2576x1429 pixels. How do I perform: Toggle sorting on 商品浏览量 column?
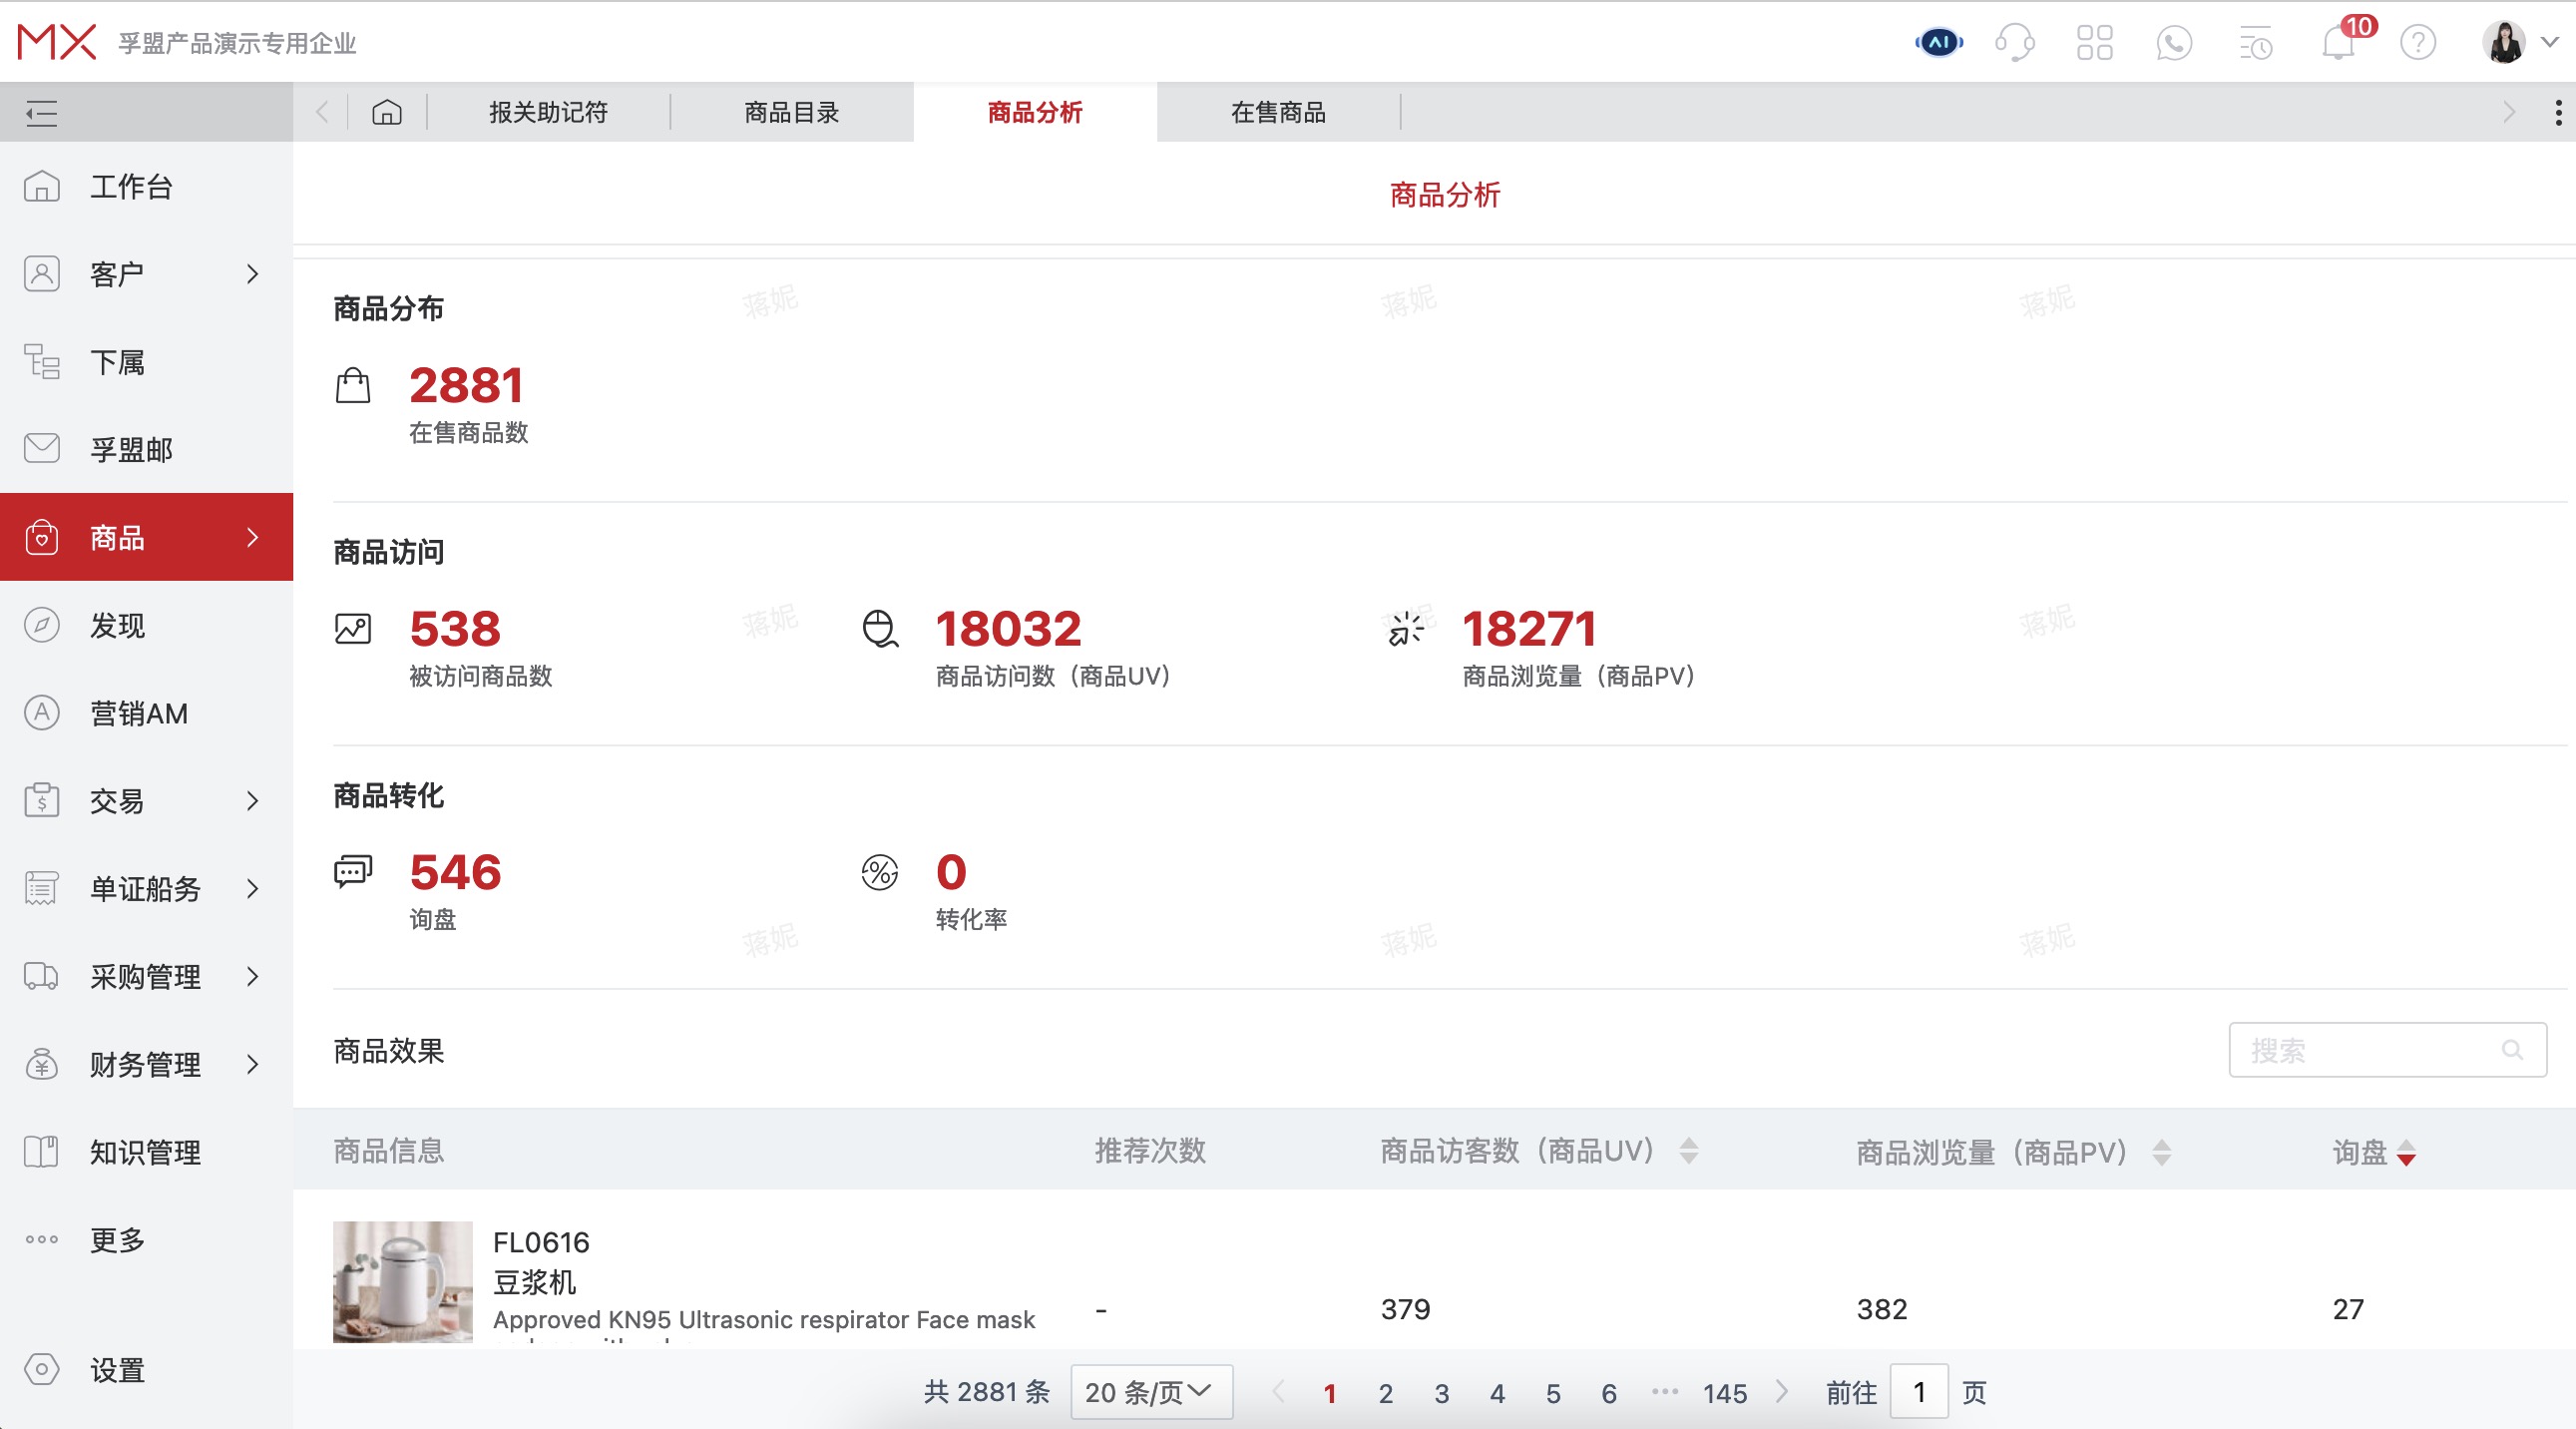click(x=2161, y=1153)
